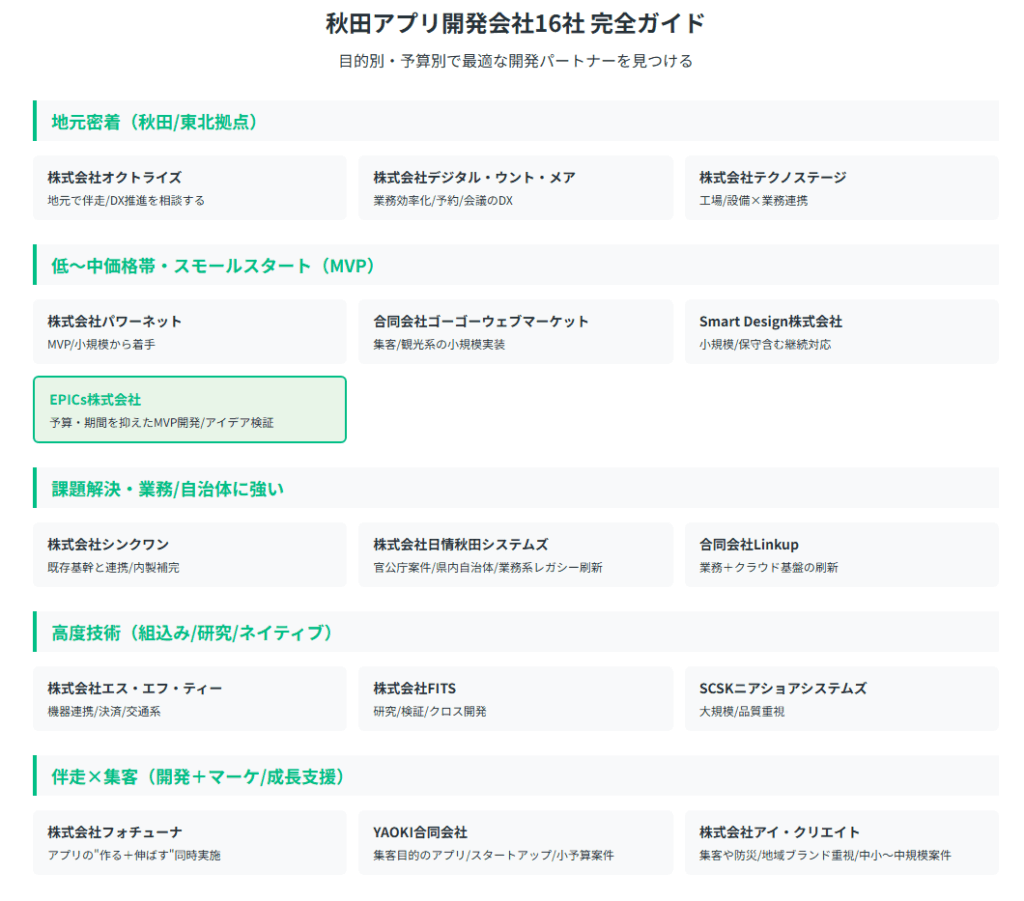Open the 株式会社日情秋田システムズ card
The image size is (1024, 901).
(x=515, y=555)
